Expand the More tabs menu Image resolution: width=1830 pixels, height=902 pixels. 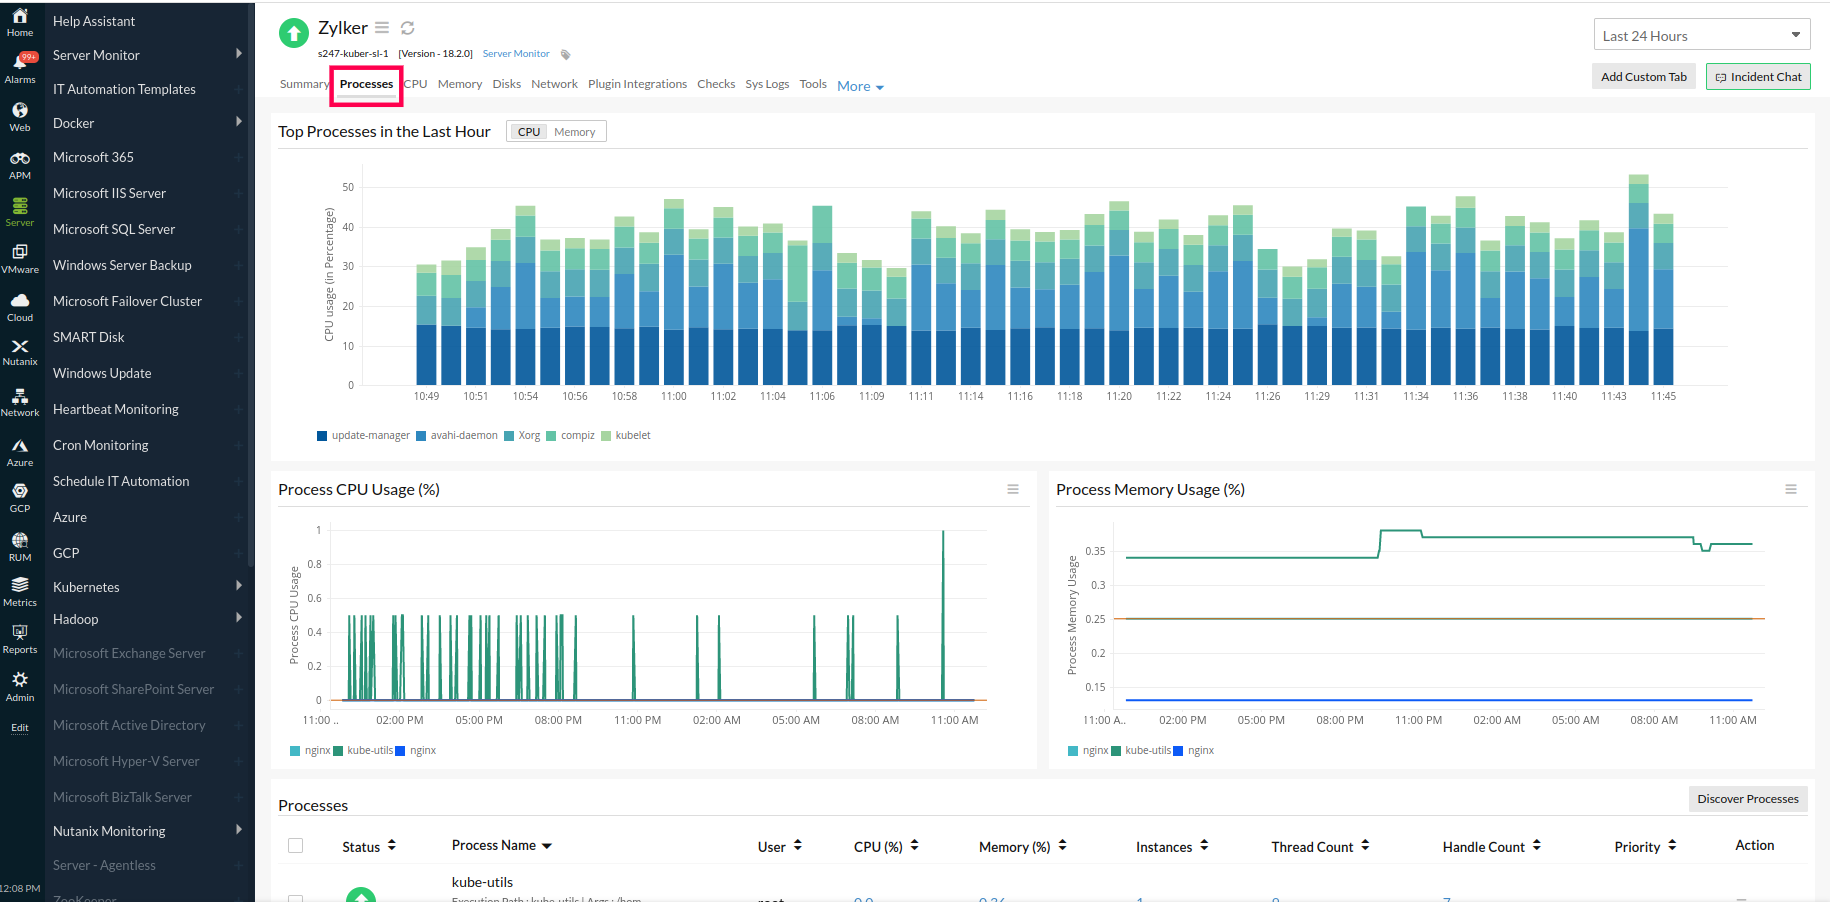point(858,85)
